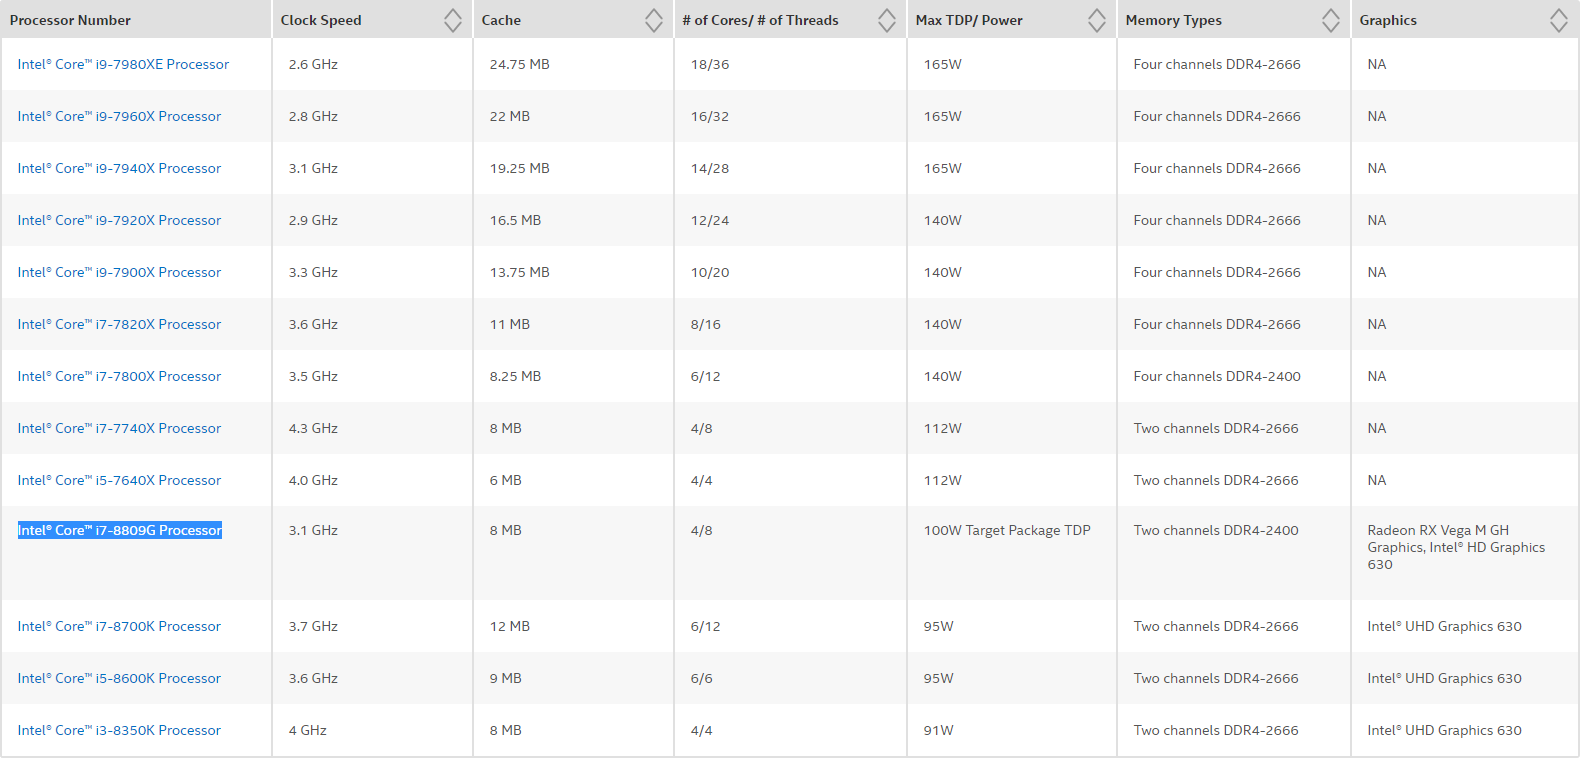The width and height of the screenshot is (1580, 758).
Task: Select the 100W Target Package TDP cell
Action: point(1012,553)
